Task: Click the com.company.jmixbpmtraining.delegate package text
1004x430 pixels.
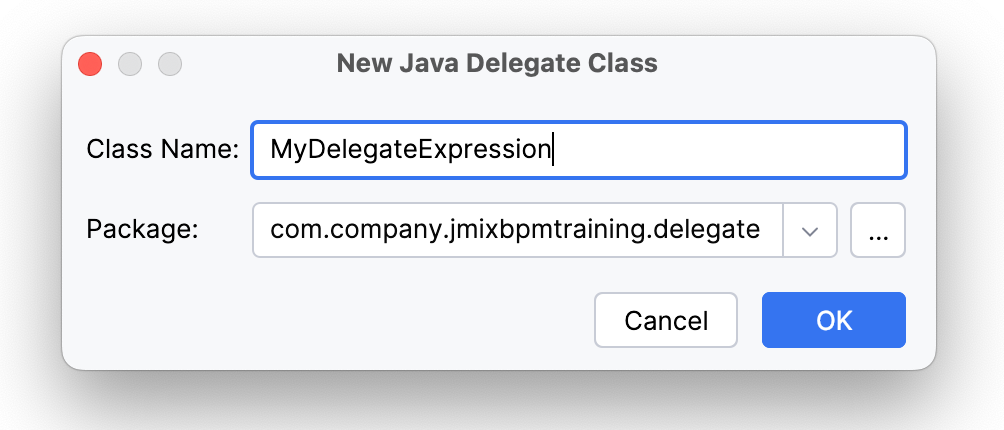Action: [514, 230]
